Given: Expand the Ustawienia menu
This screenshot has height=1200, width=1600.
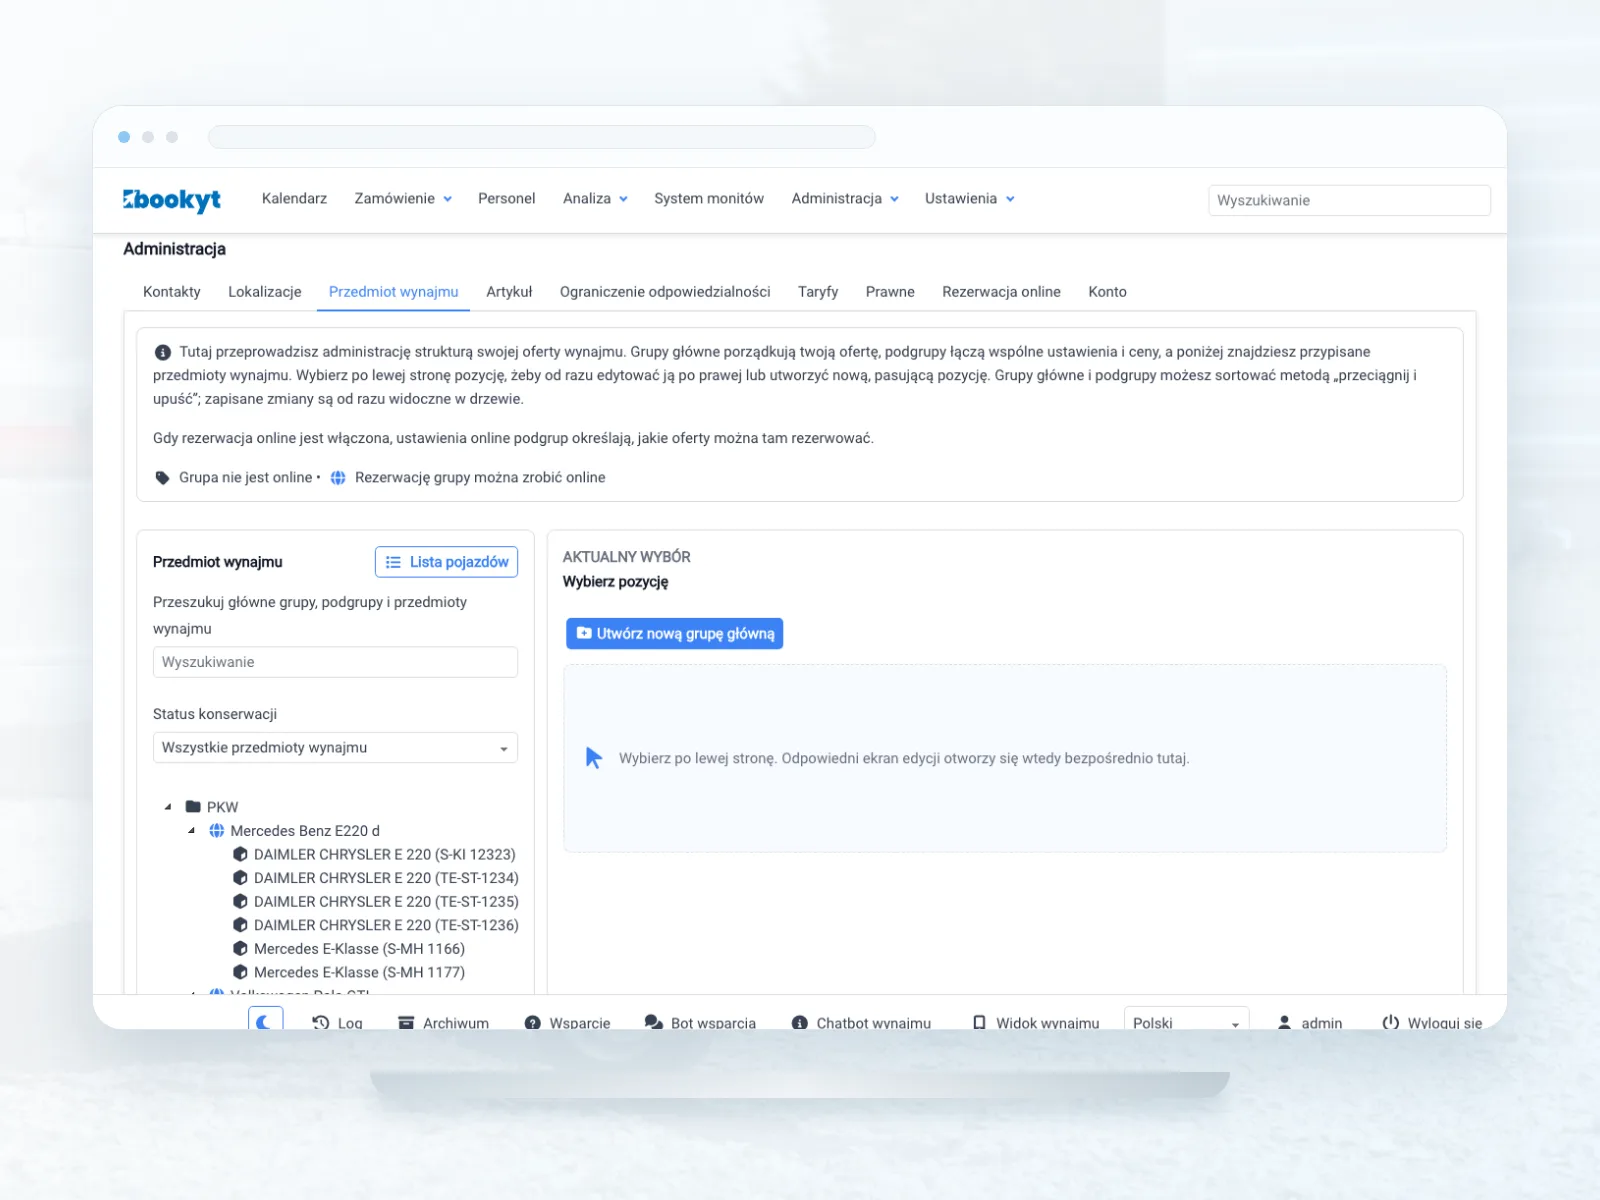Looking at the screenshot, I should click(x=970, y=199).
